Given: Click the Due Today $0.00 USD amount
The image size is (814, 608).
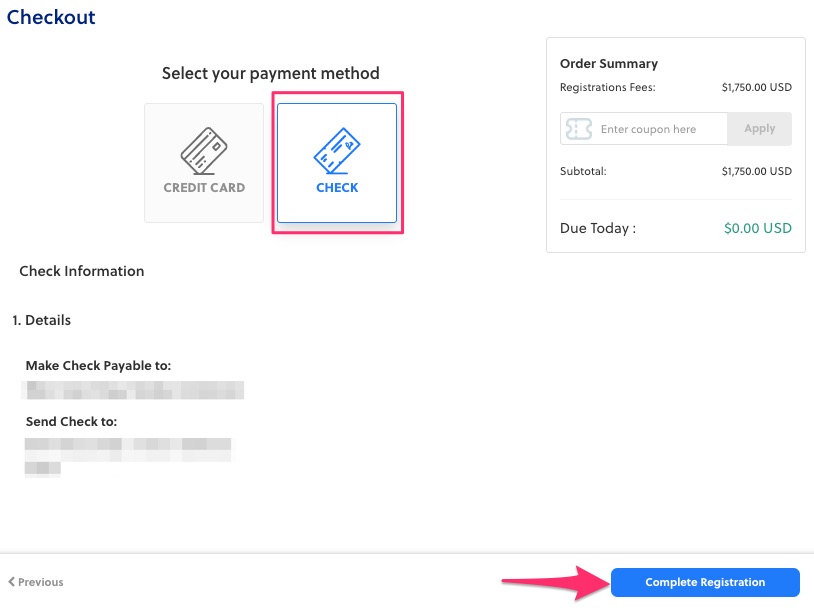Looking at the screenshot, I should coord(757,228).
